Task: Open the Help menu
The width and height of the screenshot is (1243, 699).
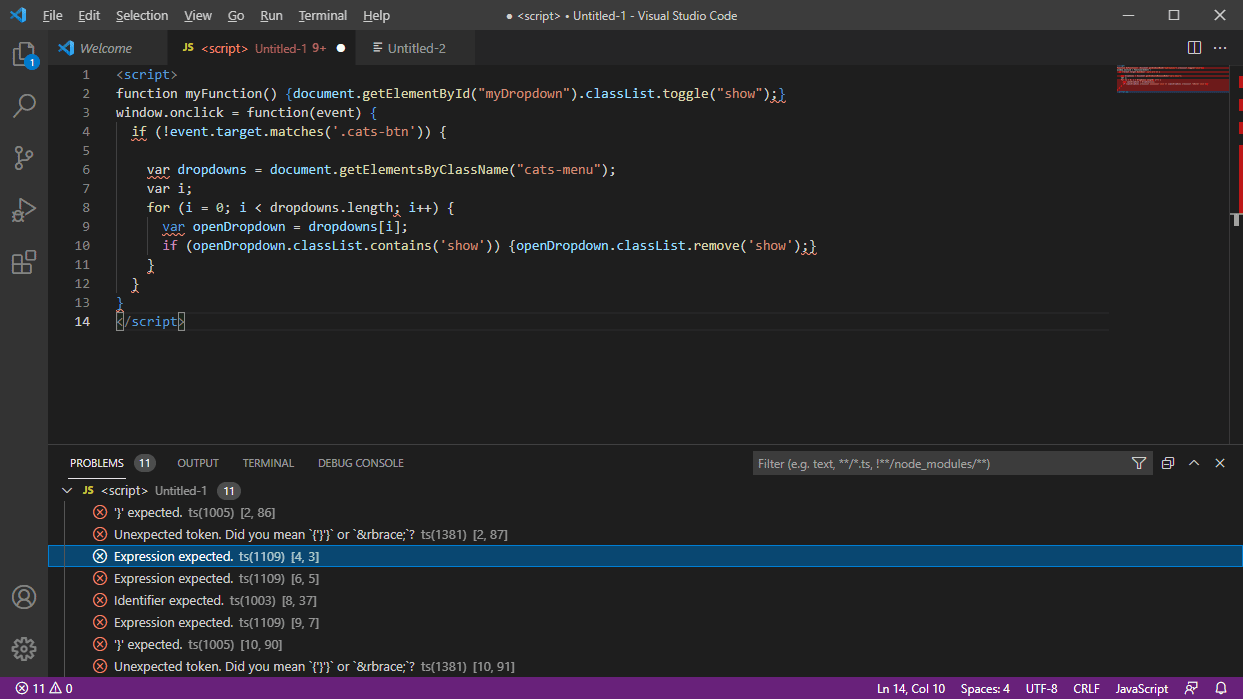Action: 376,15
